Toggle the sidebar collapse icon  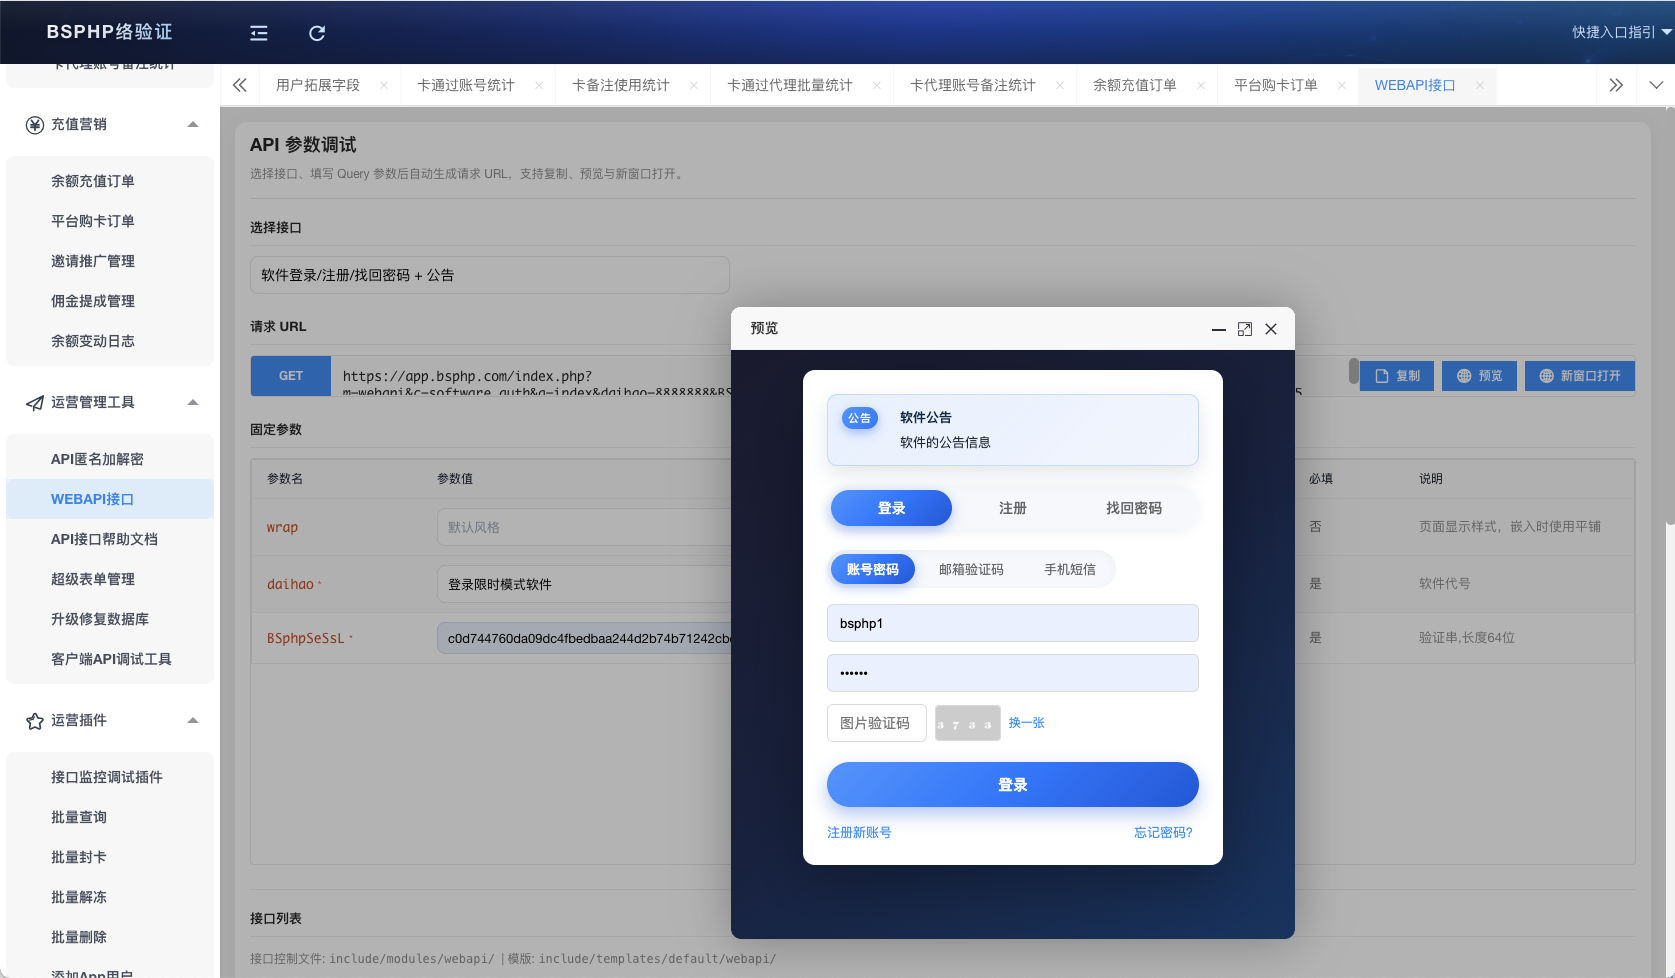tap(259, 33)
